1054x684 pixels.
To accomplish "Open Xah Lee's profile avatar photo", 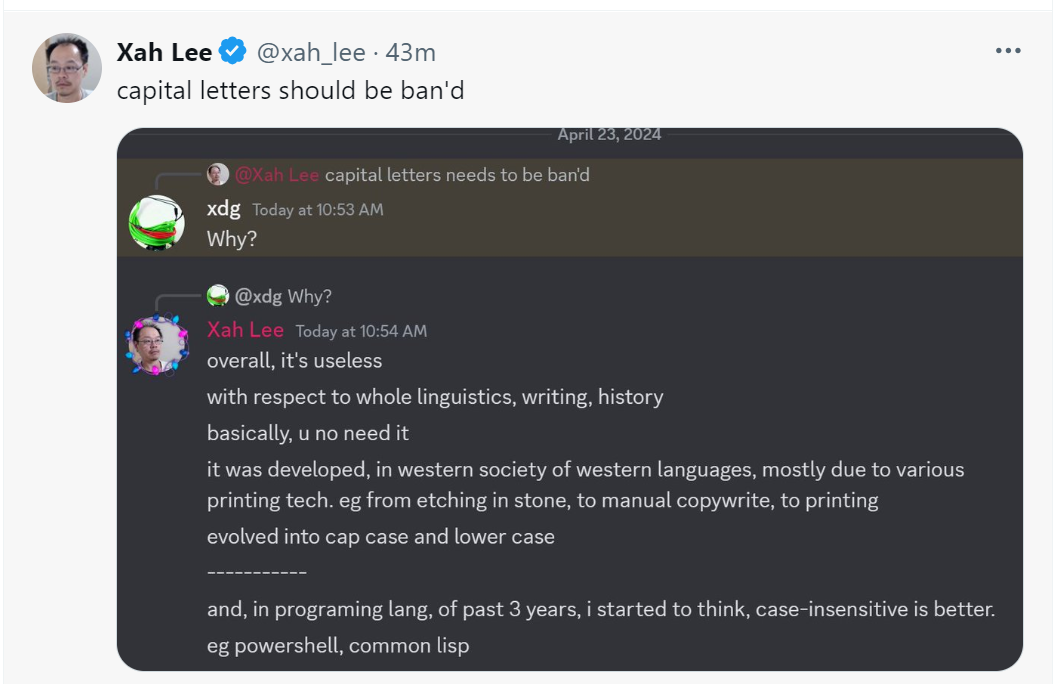I will (x=67, y=68).
